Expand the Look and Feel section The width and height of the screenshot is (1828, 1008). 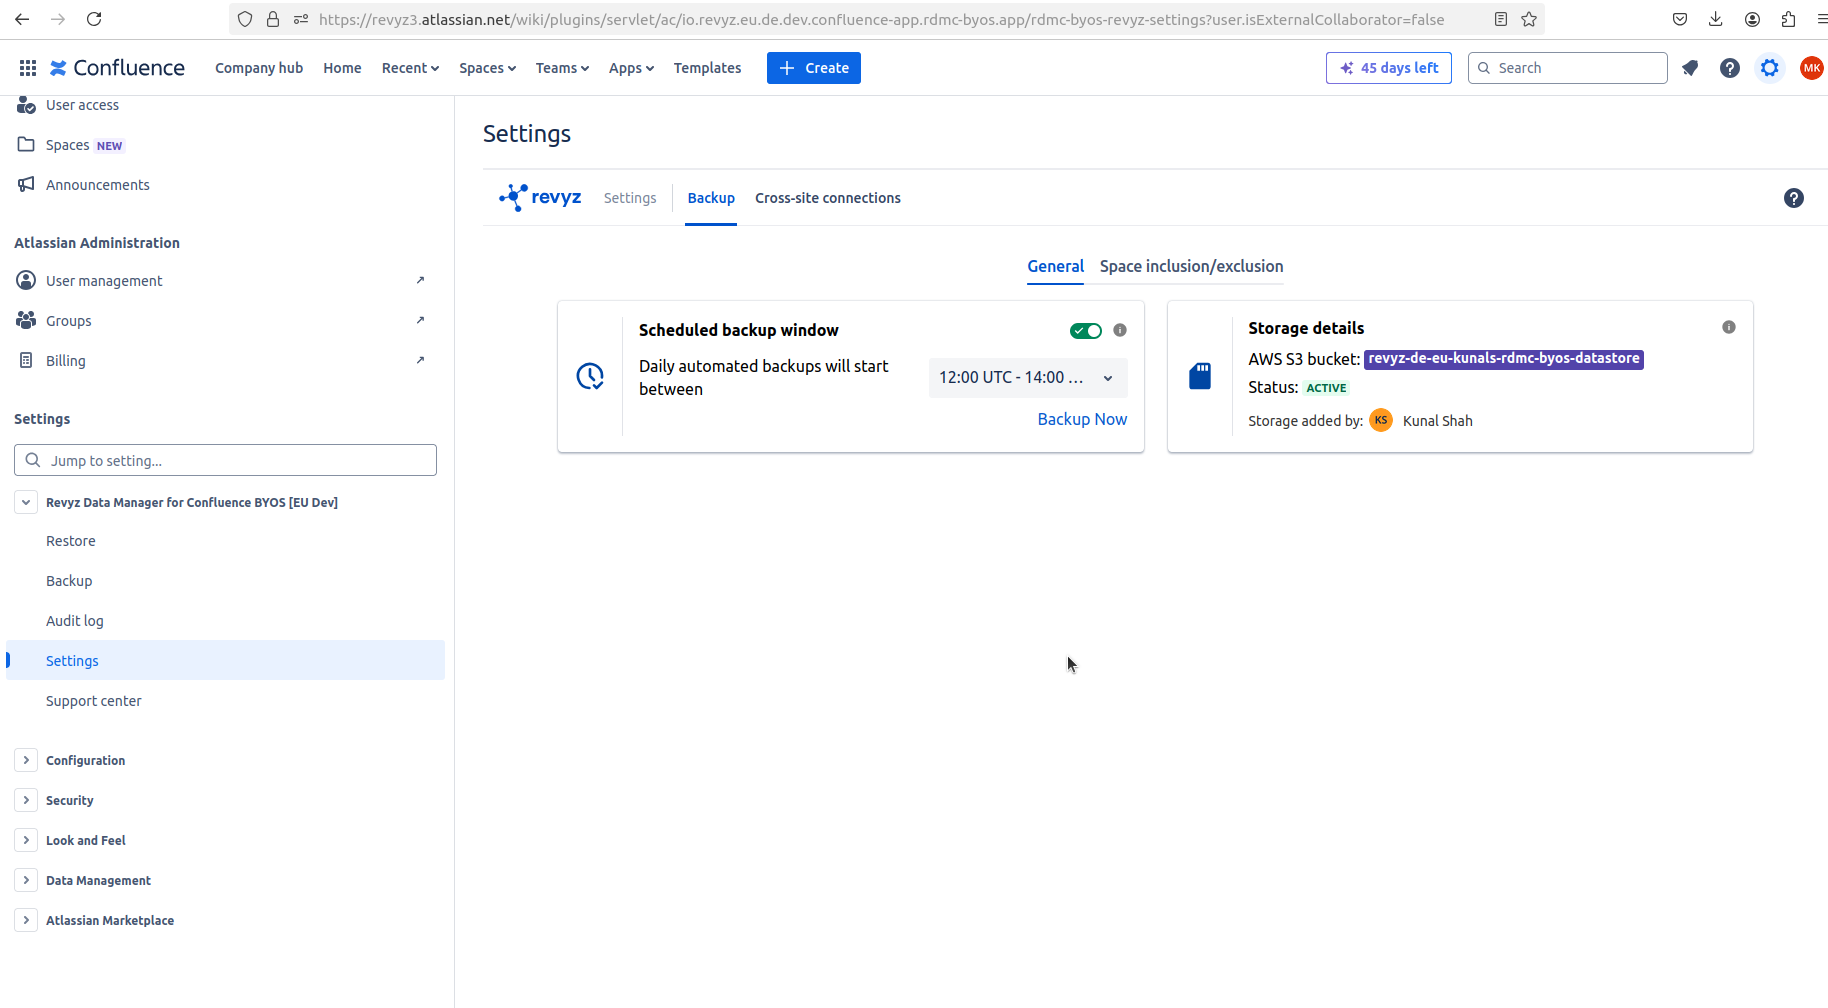point(26,840)
